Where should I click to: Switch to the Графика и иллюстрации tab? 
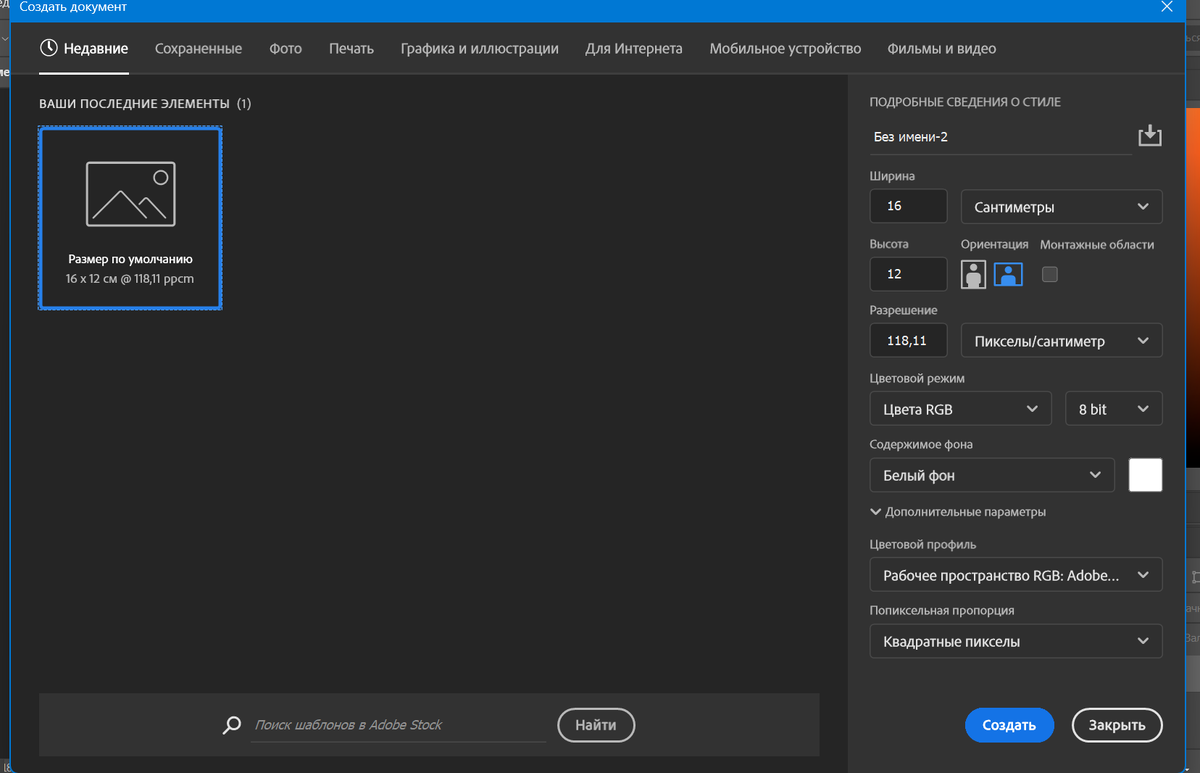pos(479,48)
